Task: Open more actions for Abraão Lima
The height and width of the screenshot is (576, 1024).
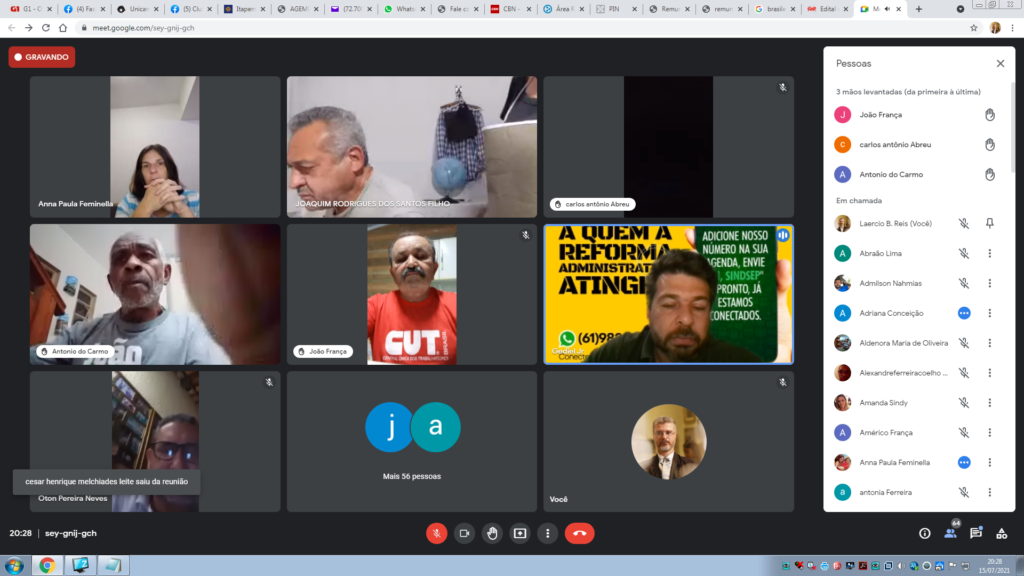Action: 989,254
